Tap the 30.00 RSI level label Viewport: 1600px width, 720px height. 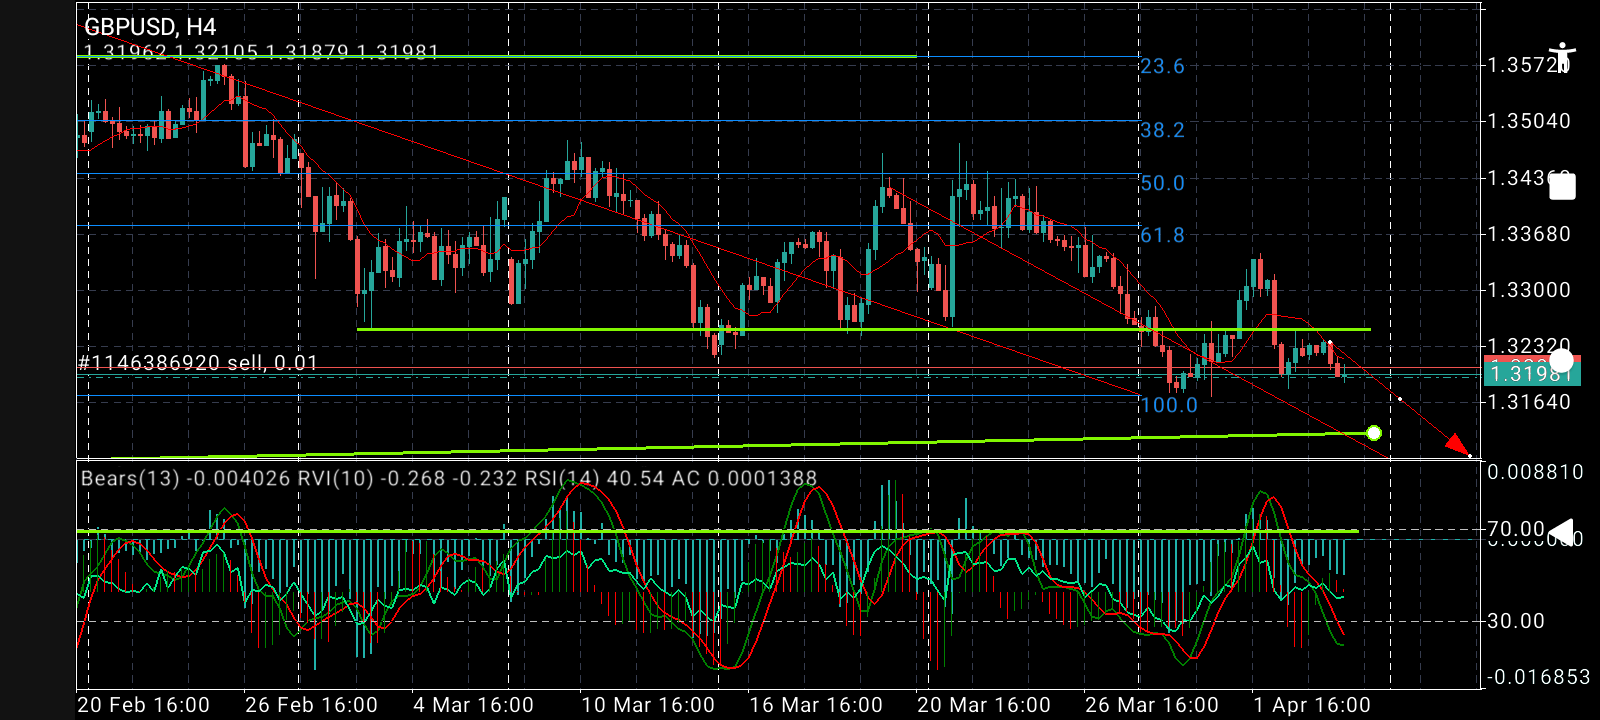pyautogui.click(x=1516, y=621)
